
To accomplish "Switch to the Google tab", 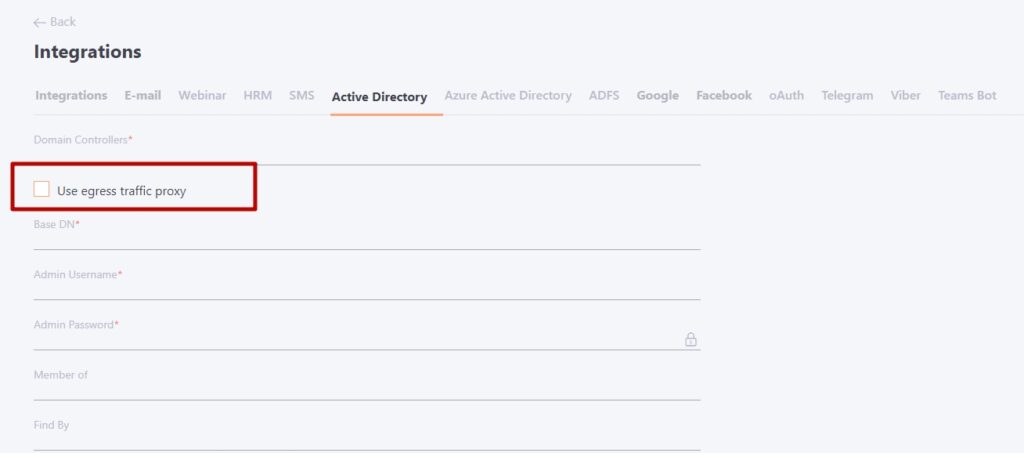I will [658, 95].
